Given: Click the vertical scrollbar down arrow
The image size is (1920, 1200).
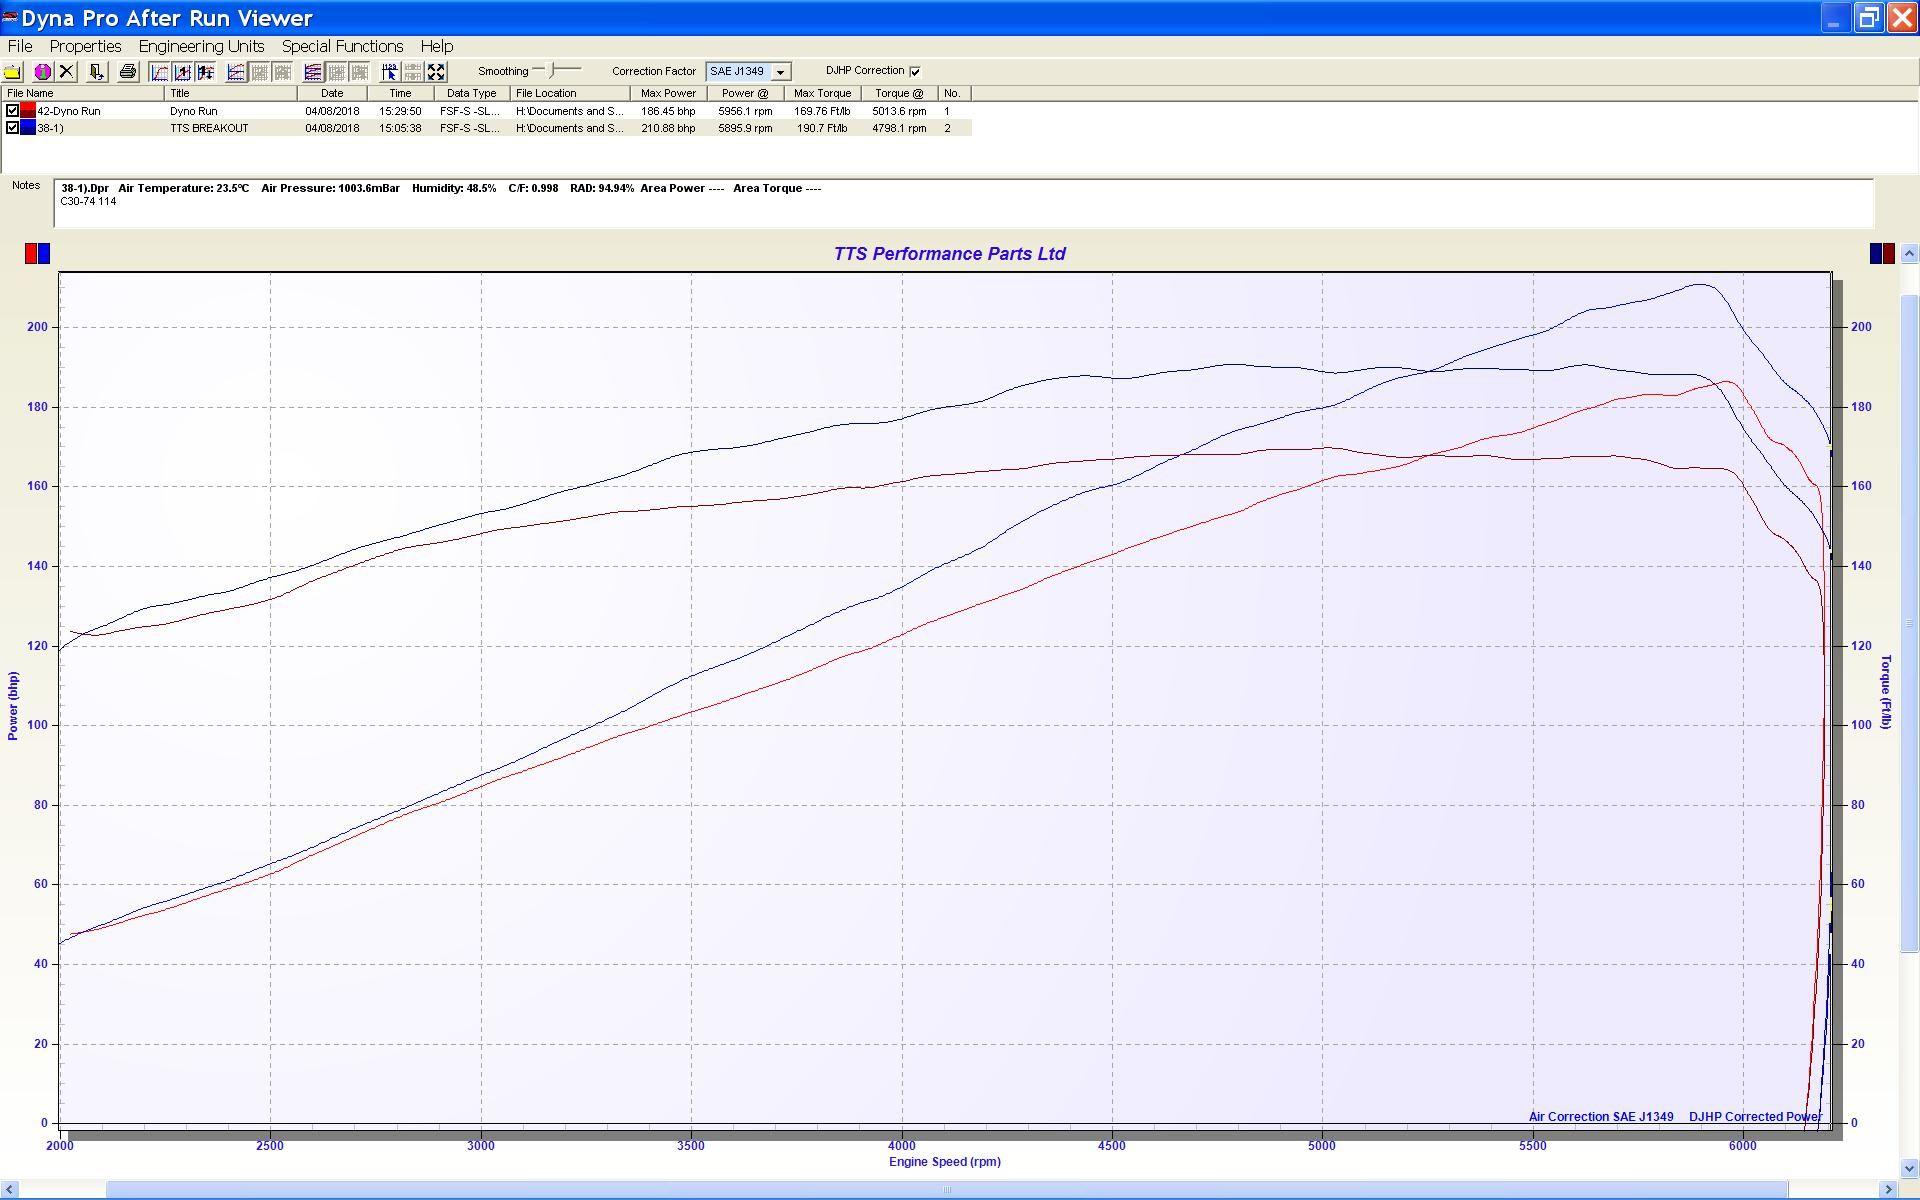Looking at the screenshot, I should pyautogui.click(x=1909, y=1168).
